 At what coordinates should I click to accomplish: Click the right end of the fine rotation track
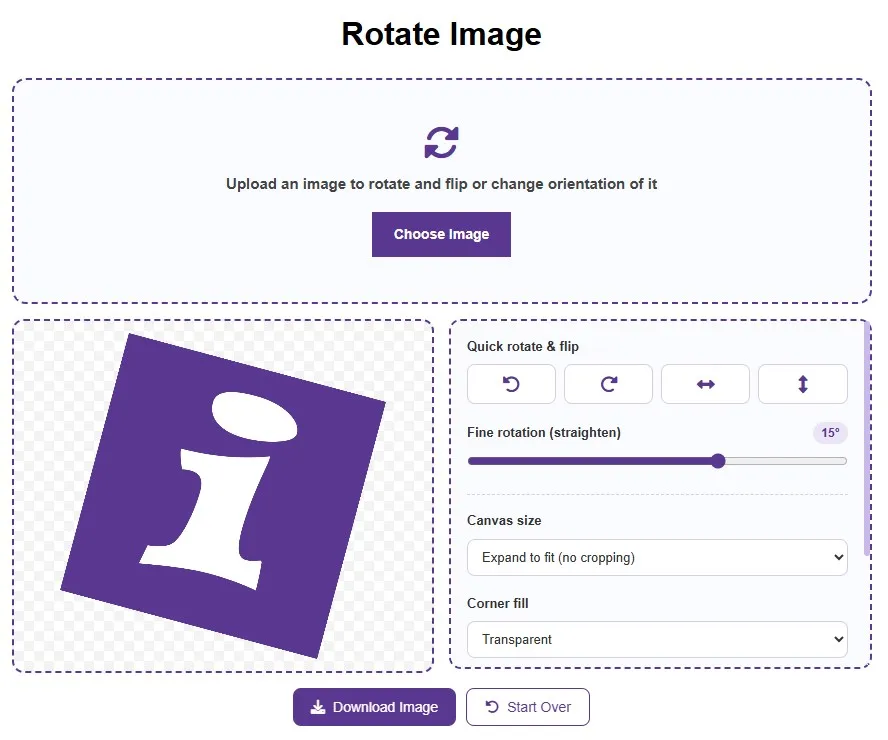coord(843,461)
